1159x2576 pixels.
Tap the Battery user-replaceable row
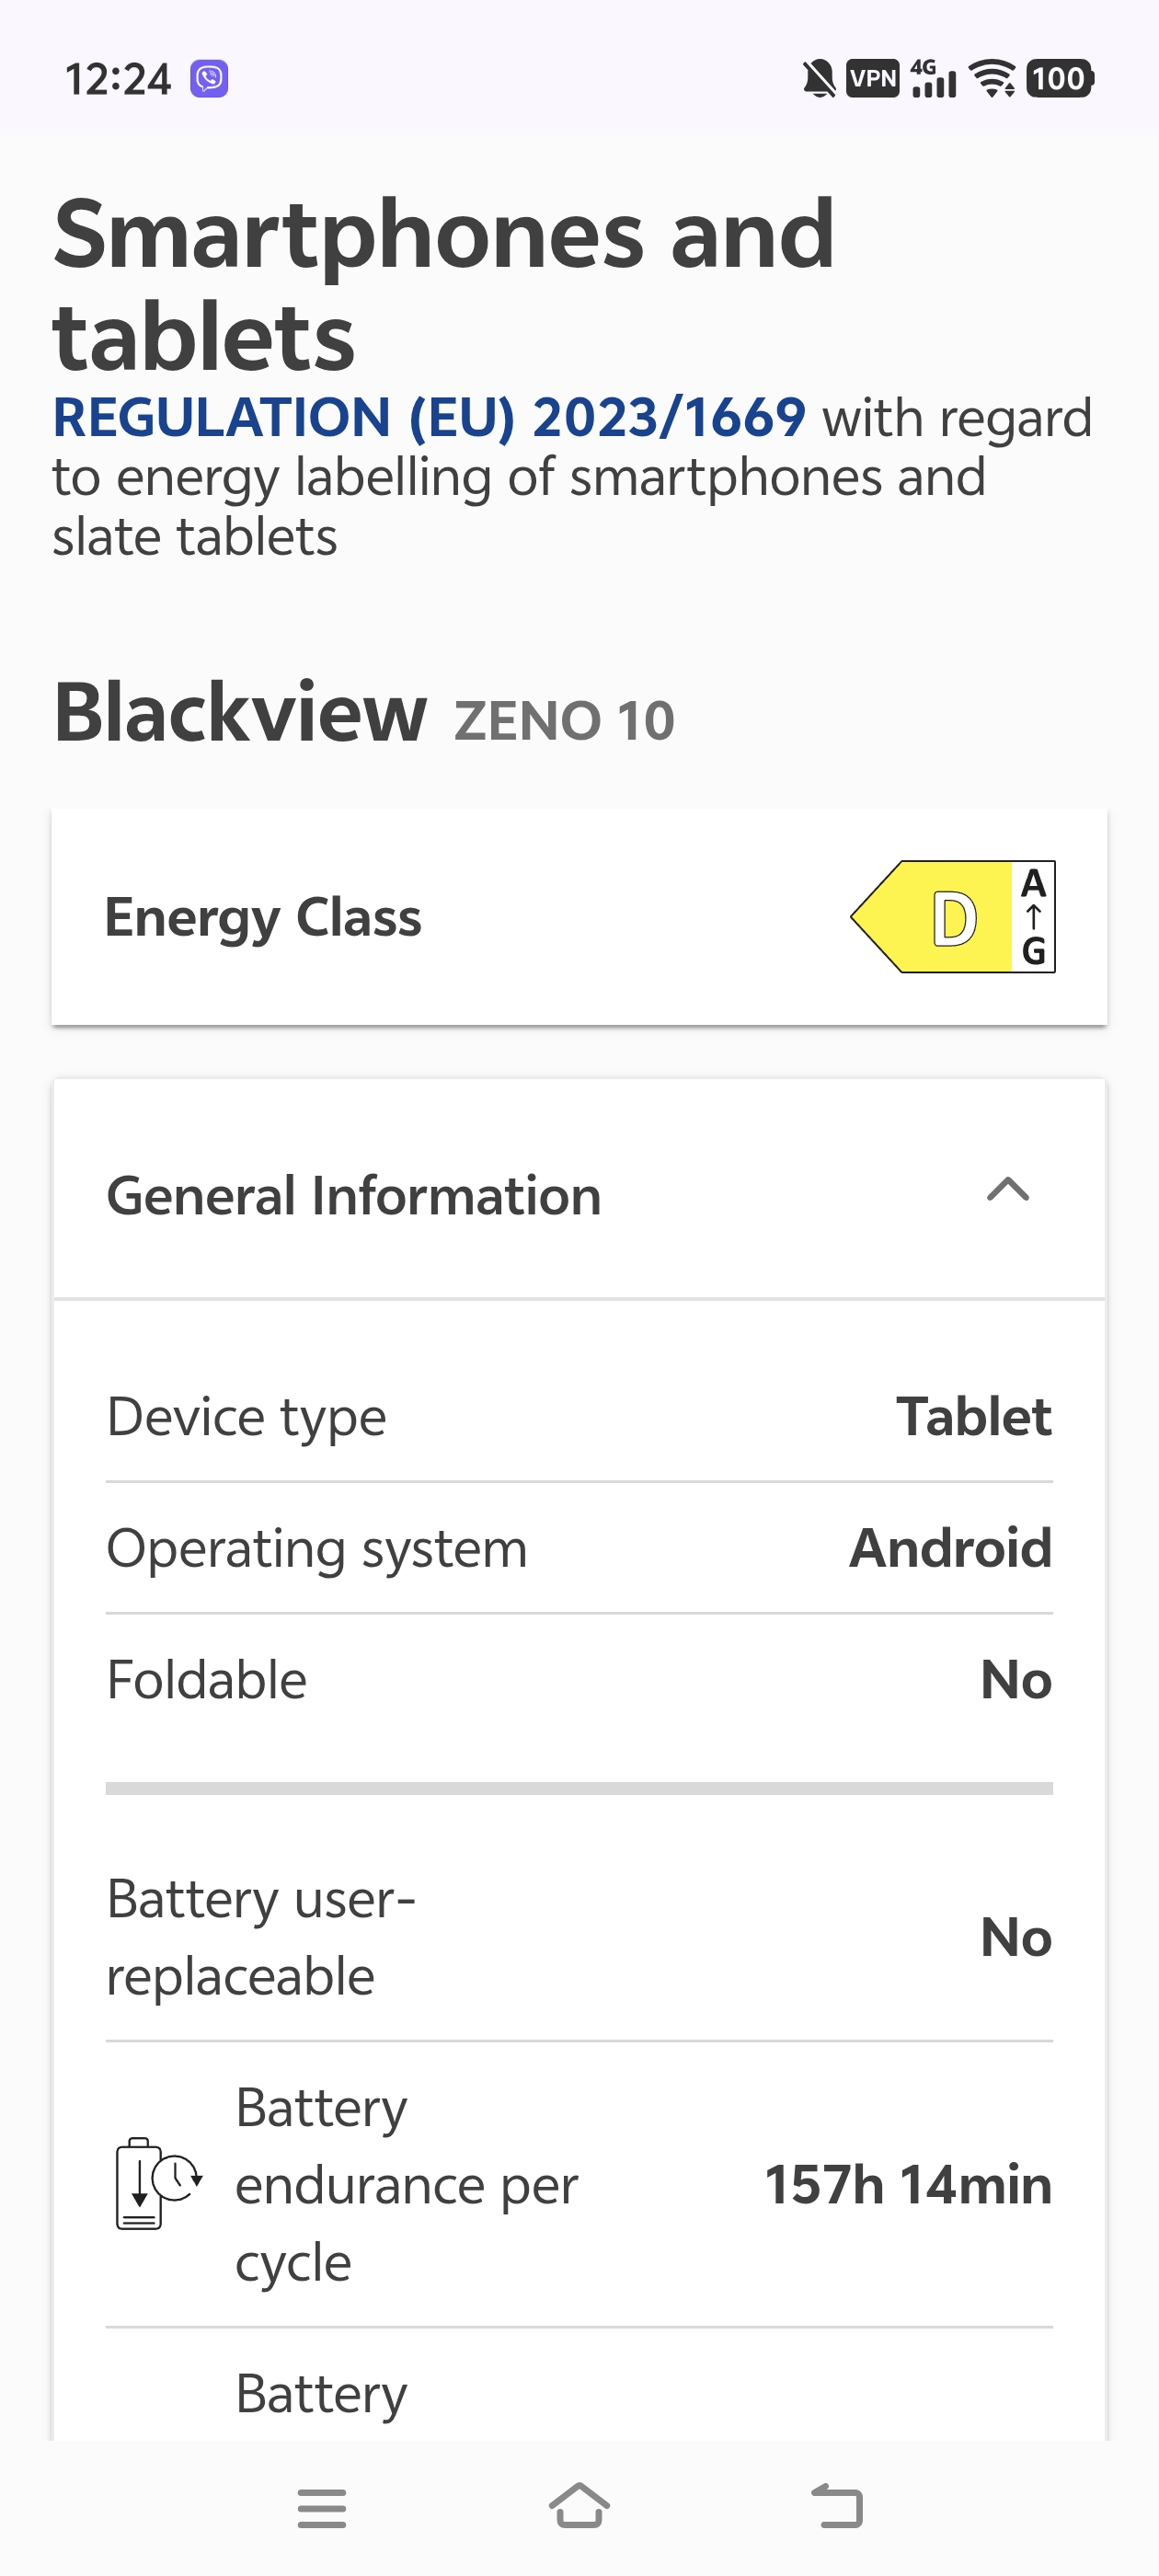[x=579, y=1937]
